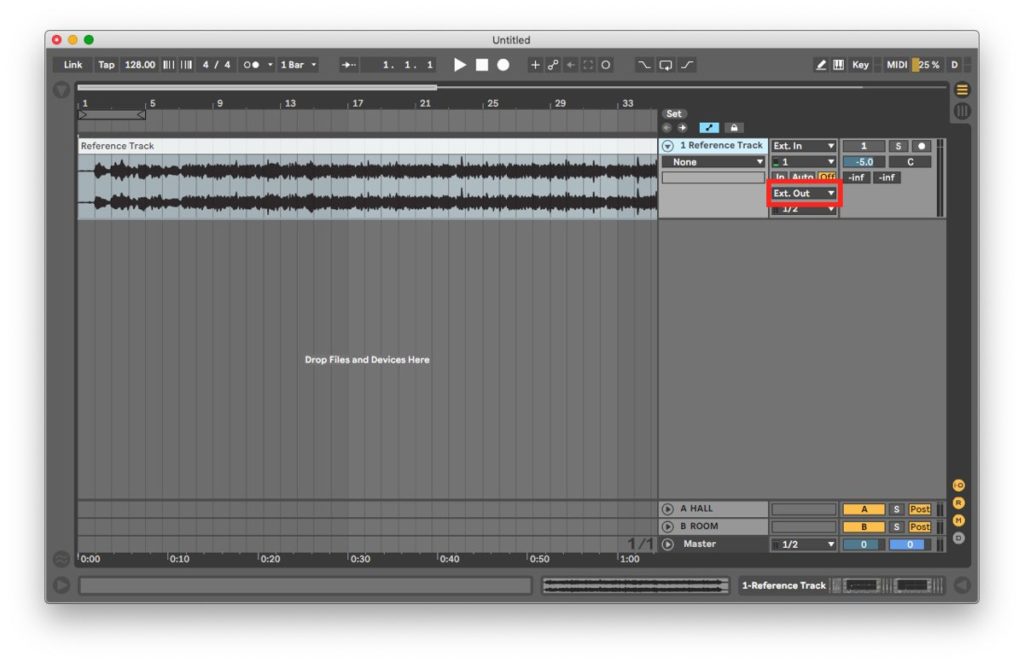Click the Link button
This screenshot has width=1024, height=663.
tap(73, 65)
